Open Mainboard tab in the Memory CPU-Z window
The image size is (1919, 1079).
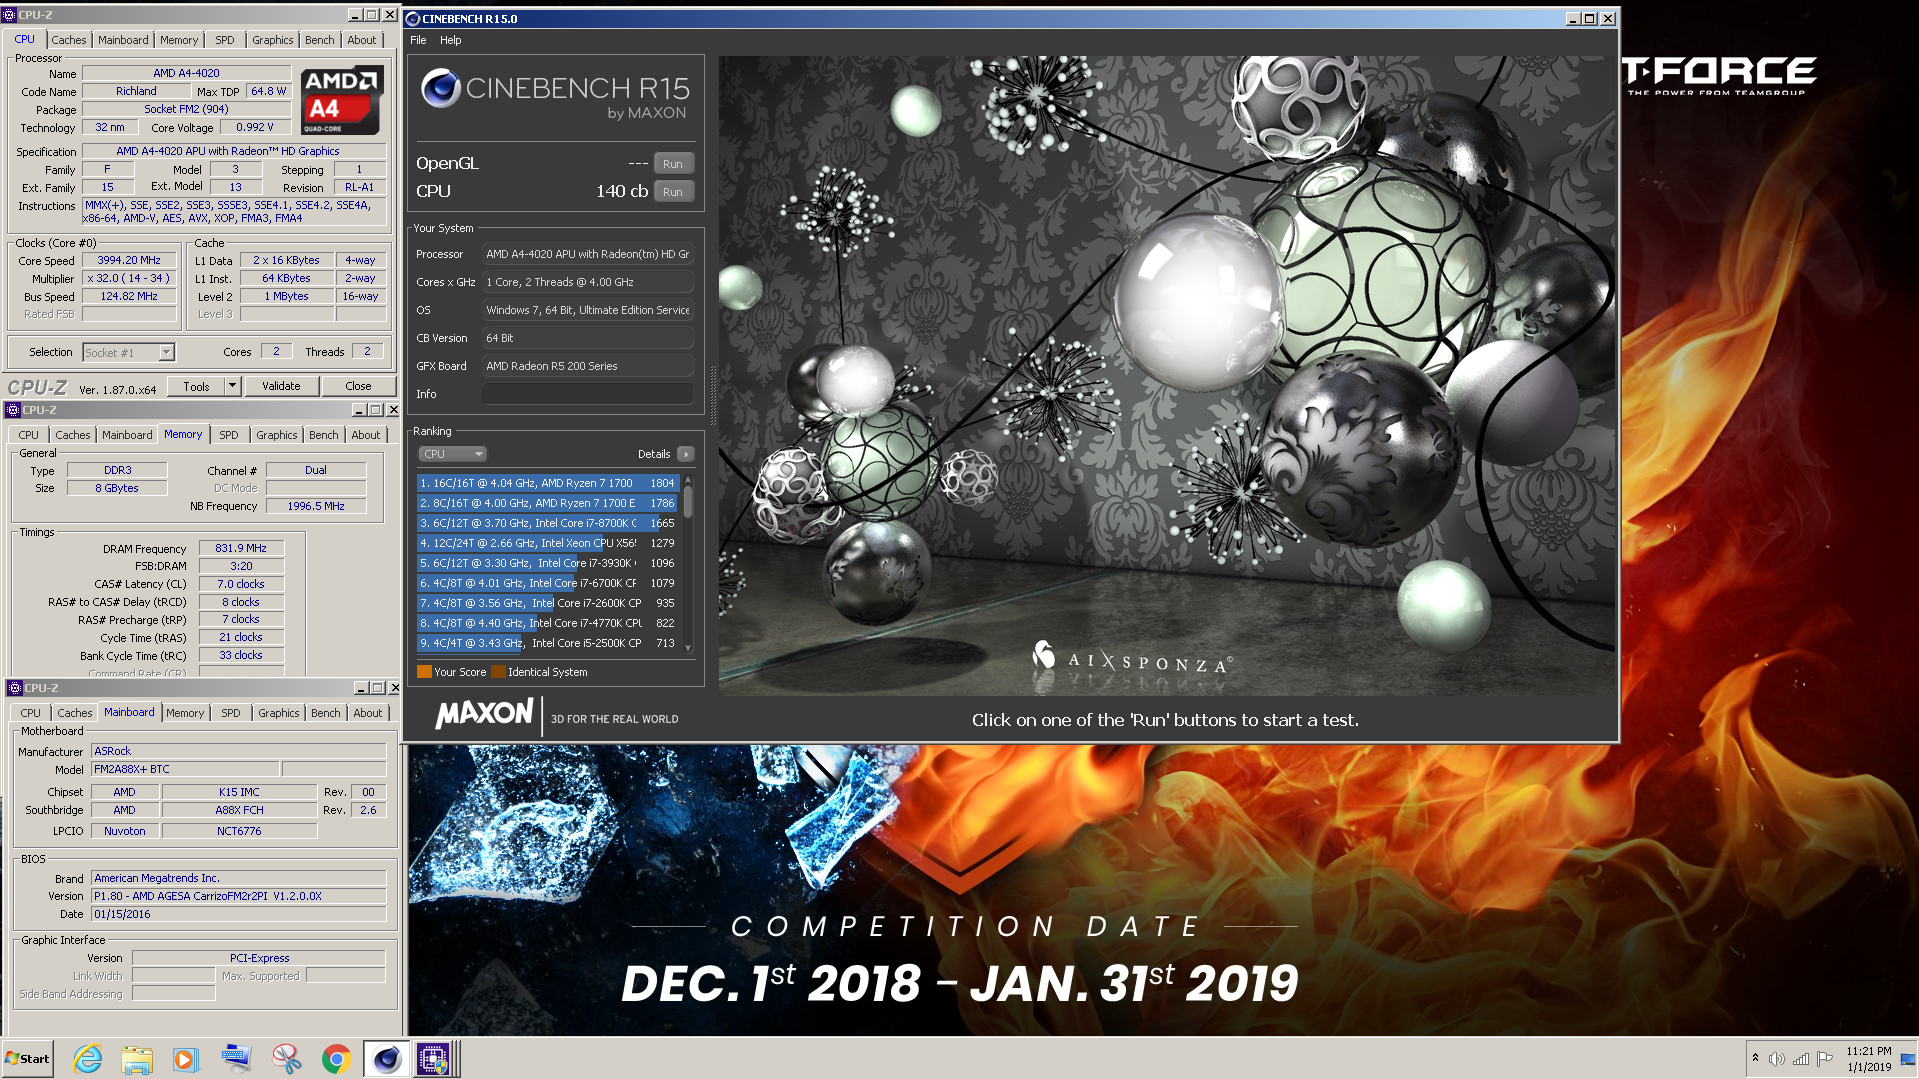127,435
